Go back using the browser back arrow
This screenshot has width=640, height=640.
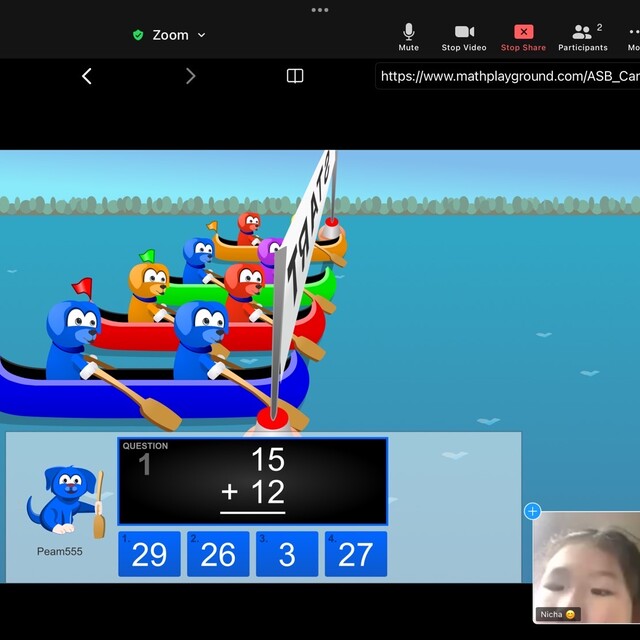tap(87, 76)
